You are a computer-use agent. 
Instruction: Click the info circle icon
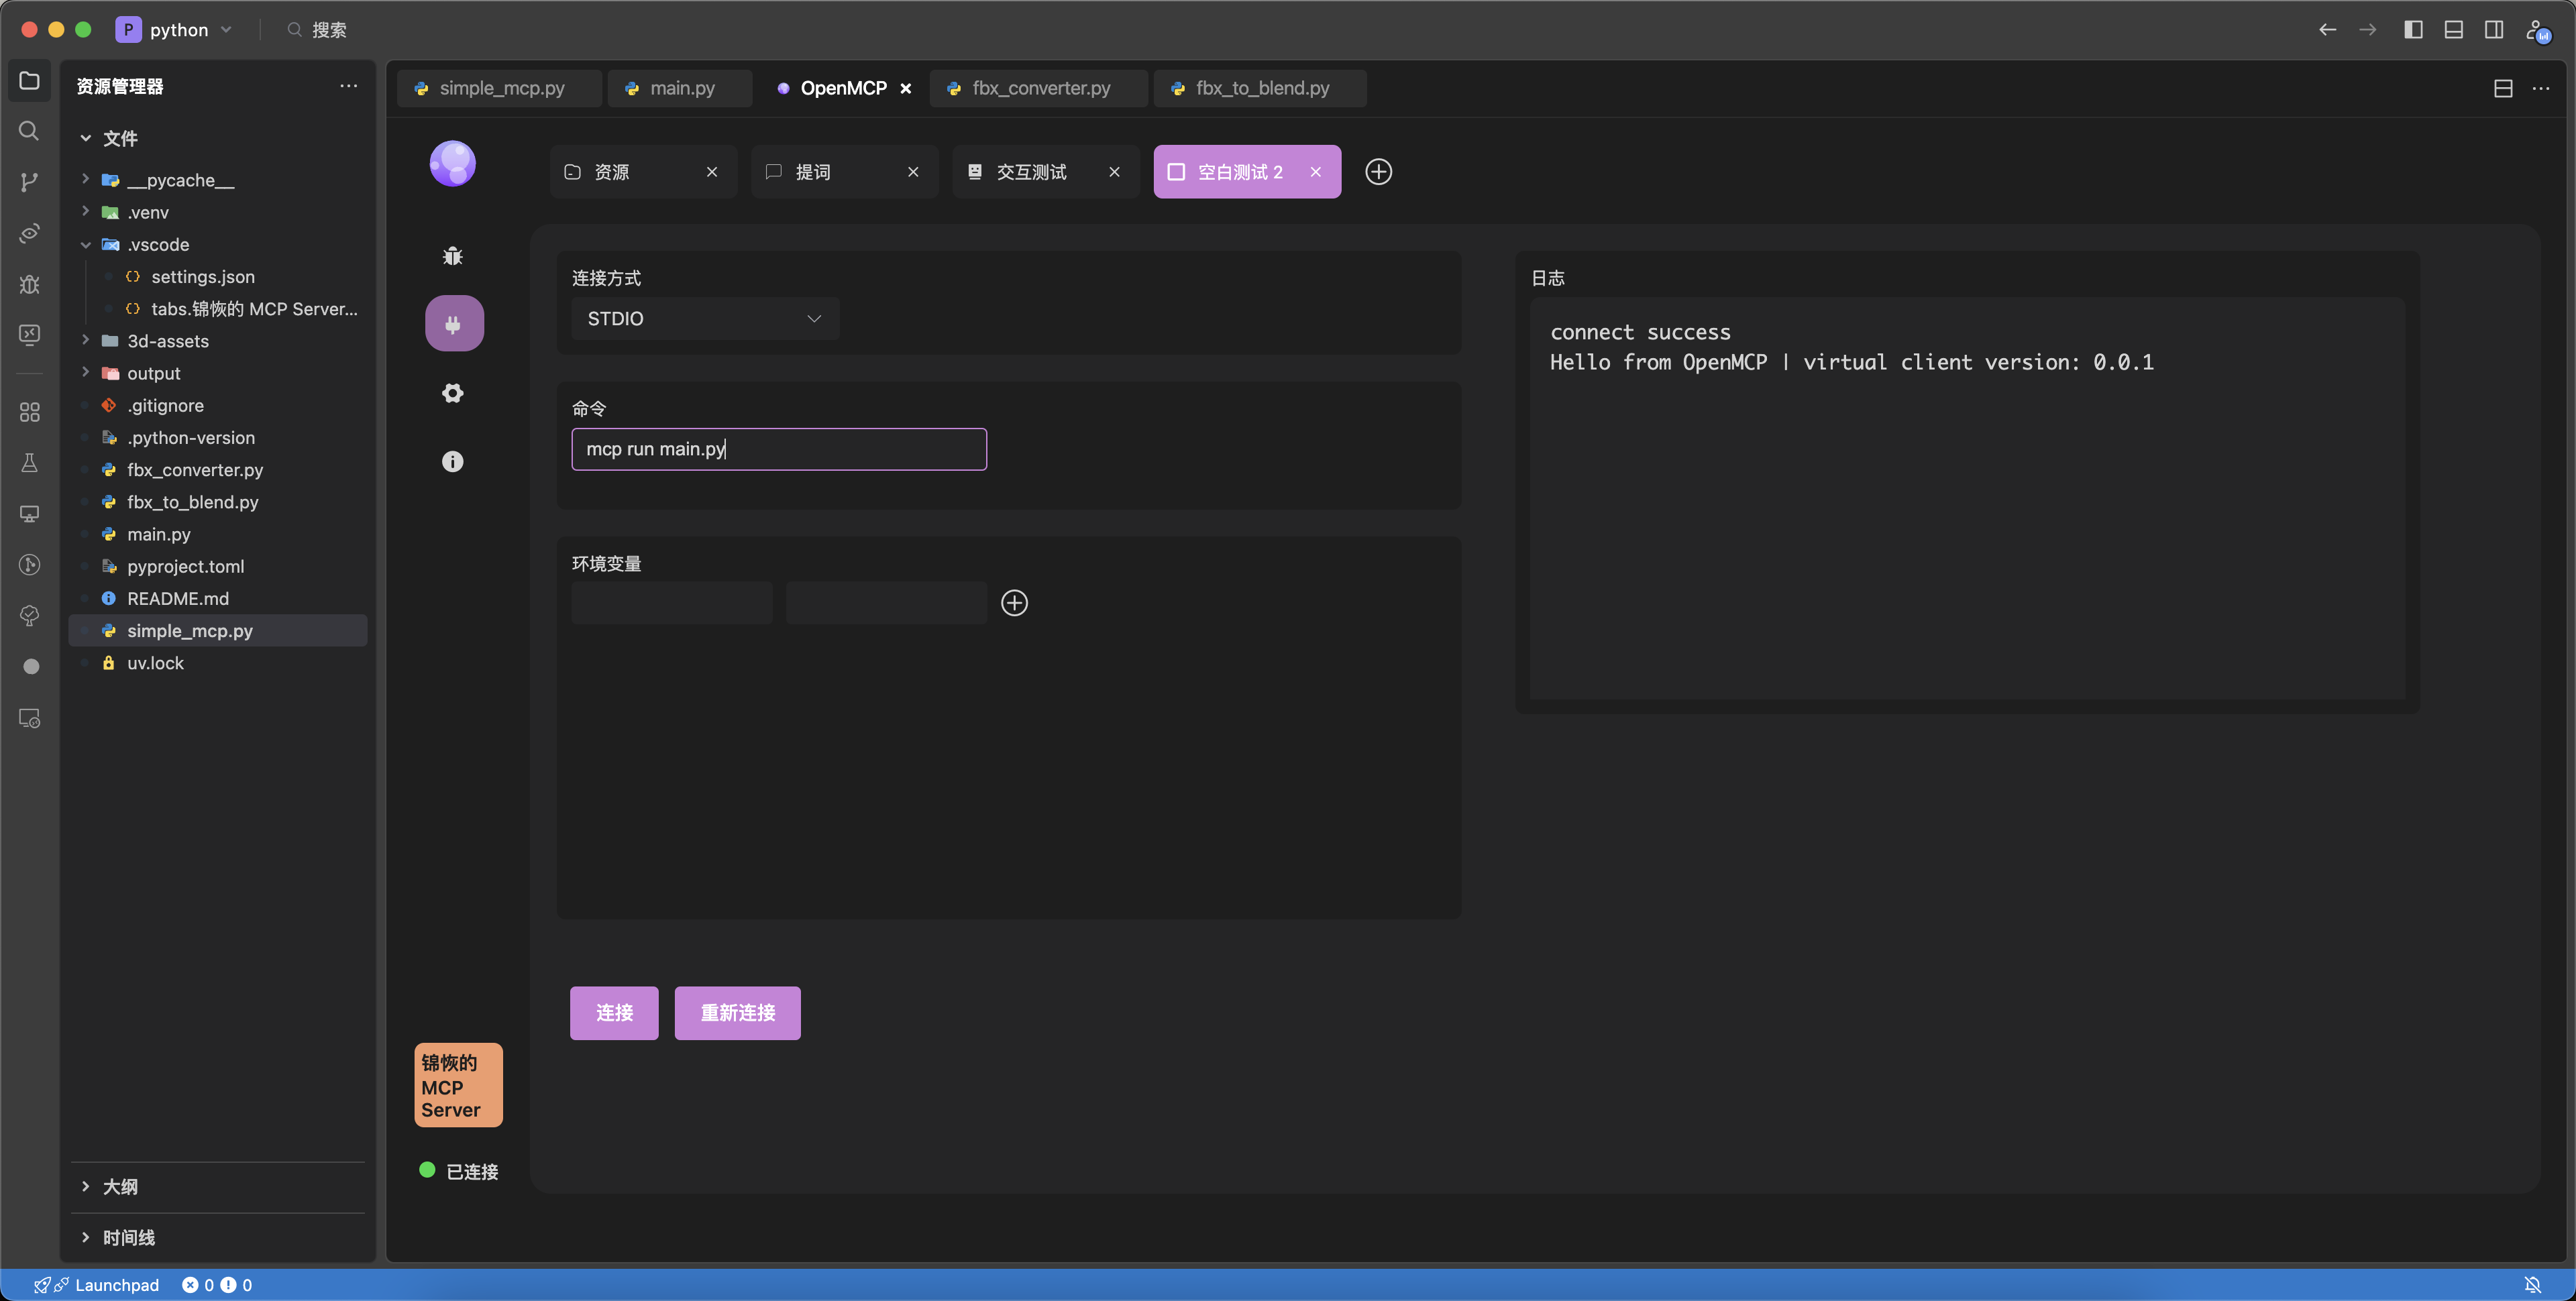452,461
